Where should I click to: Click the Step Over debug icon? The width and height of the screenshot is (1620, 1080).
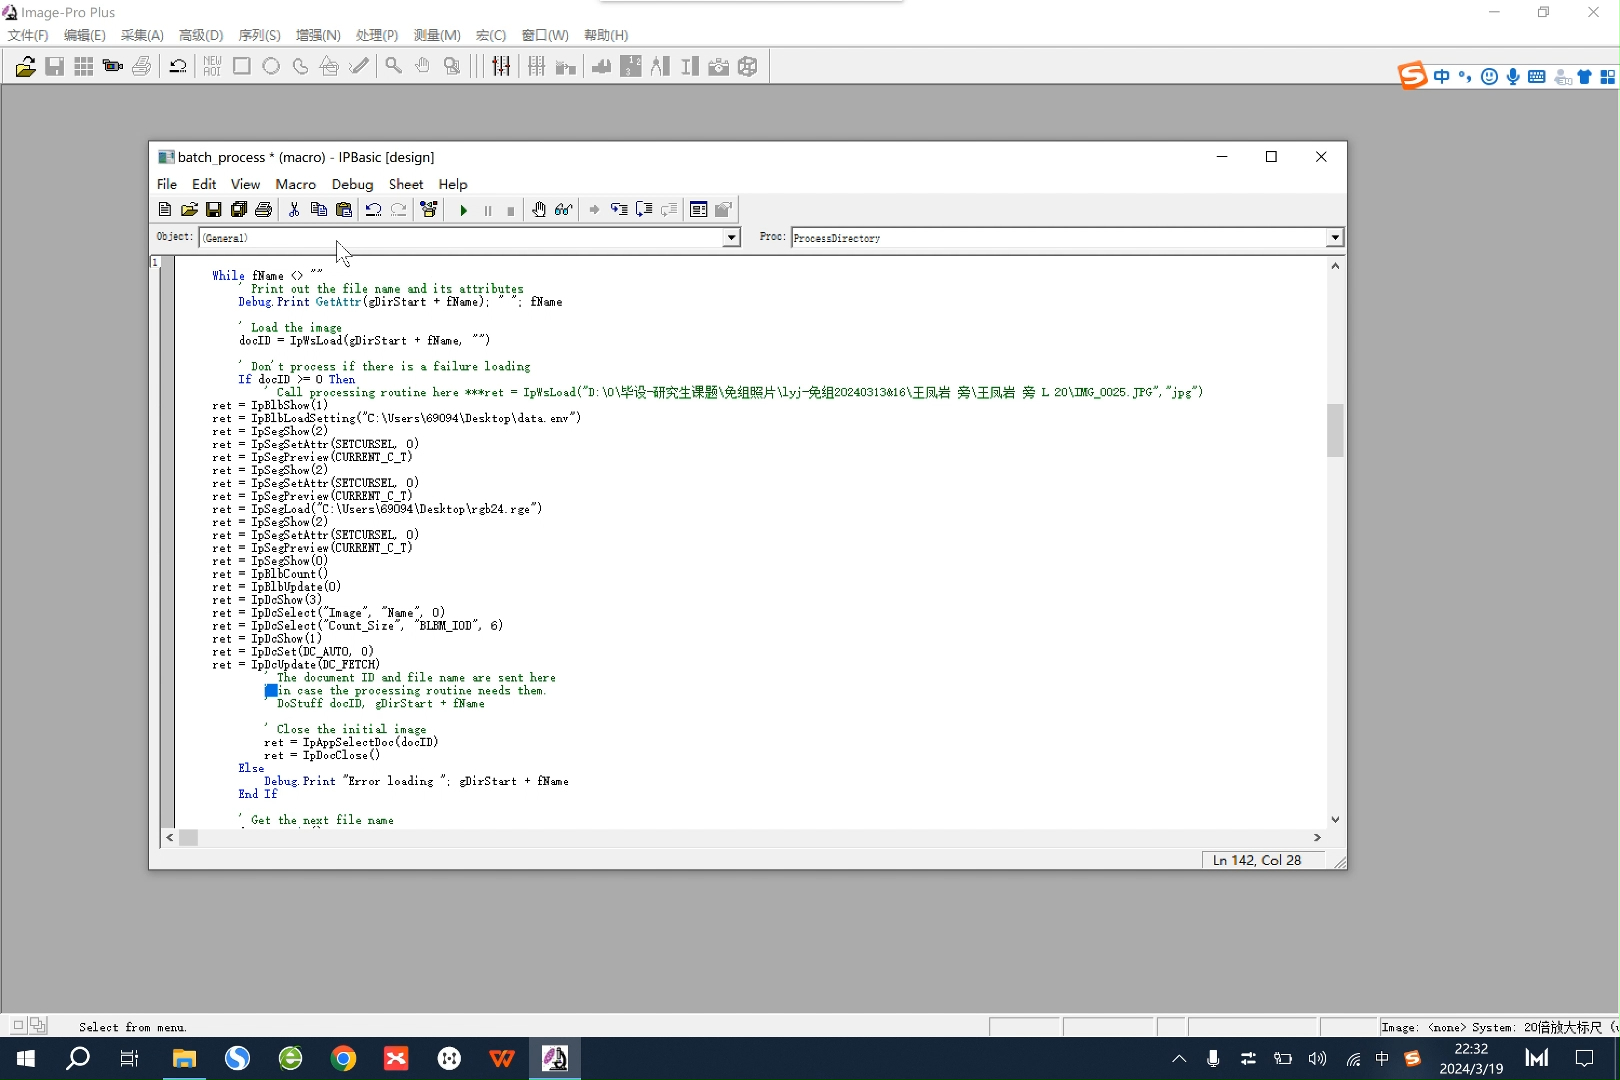click(644, 210)
